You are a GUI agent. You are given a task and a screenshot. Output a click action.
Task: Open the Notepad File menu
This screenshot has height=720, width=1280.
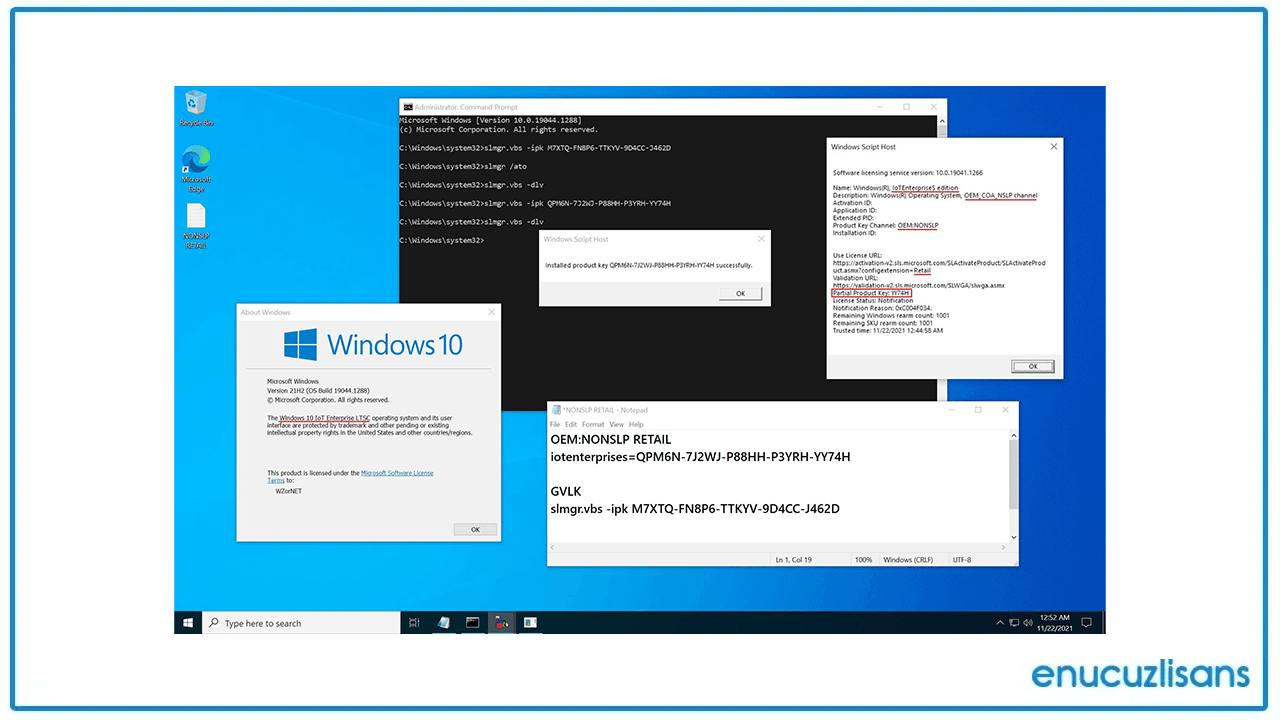tap(555, 424)
